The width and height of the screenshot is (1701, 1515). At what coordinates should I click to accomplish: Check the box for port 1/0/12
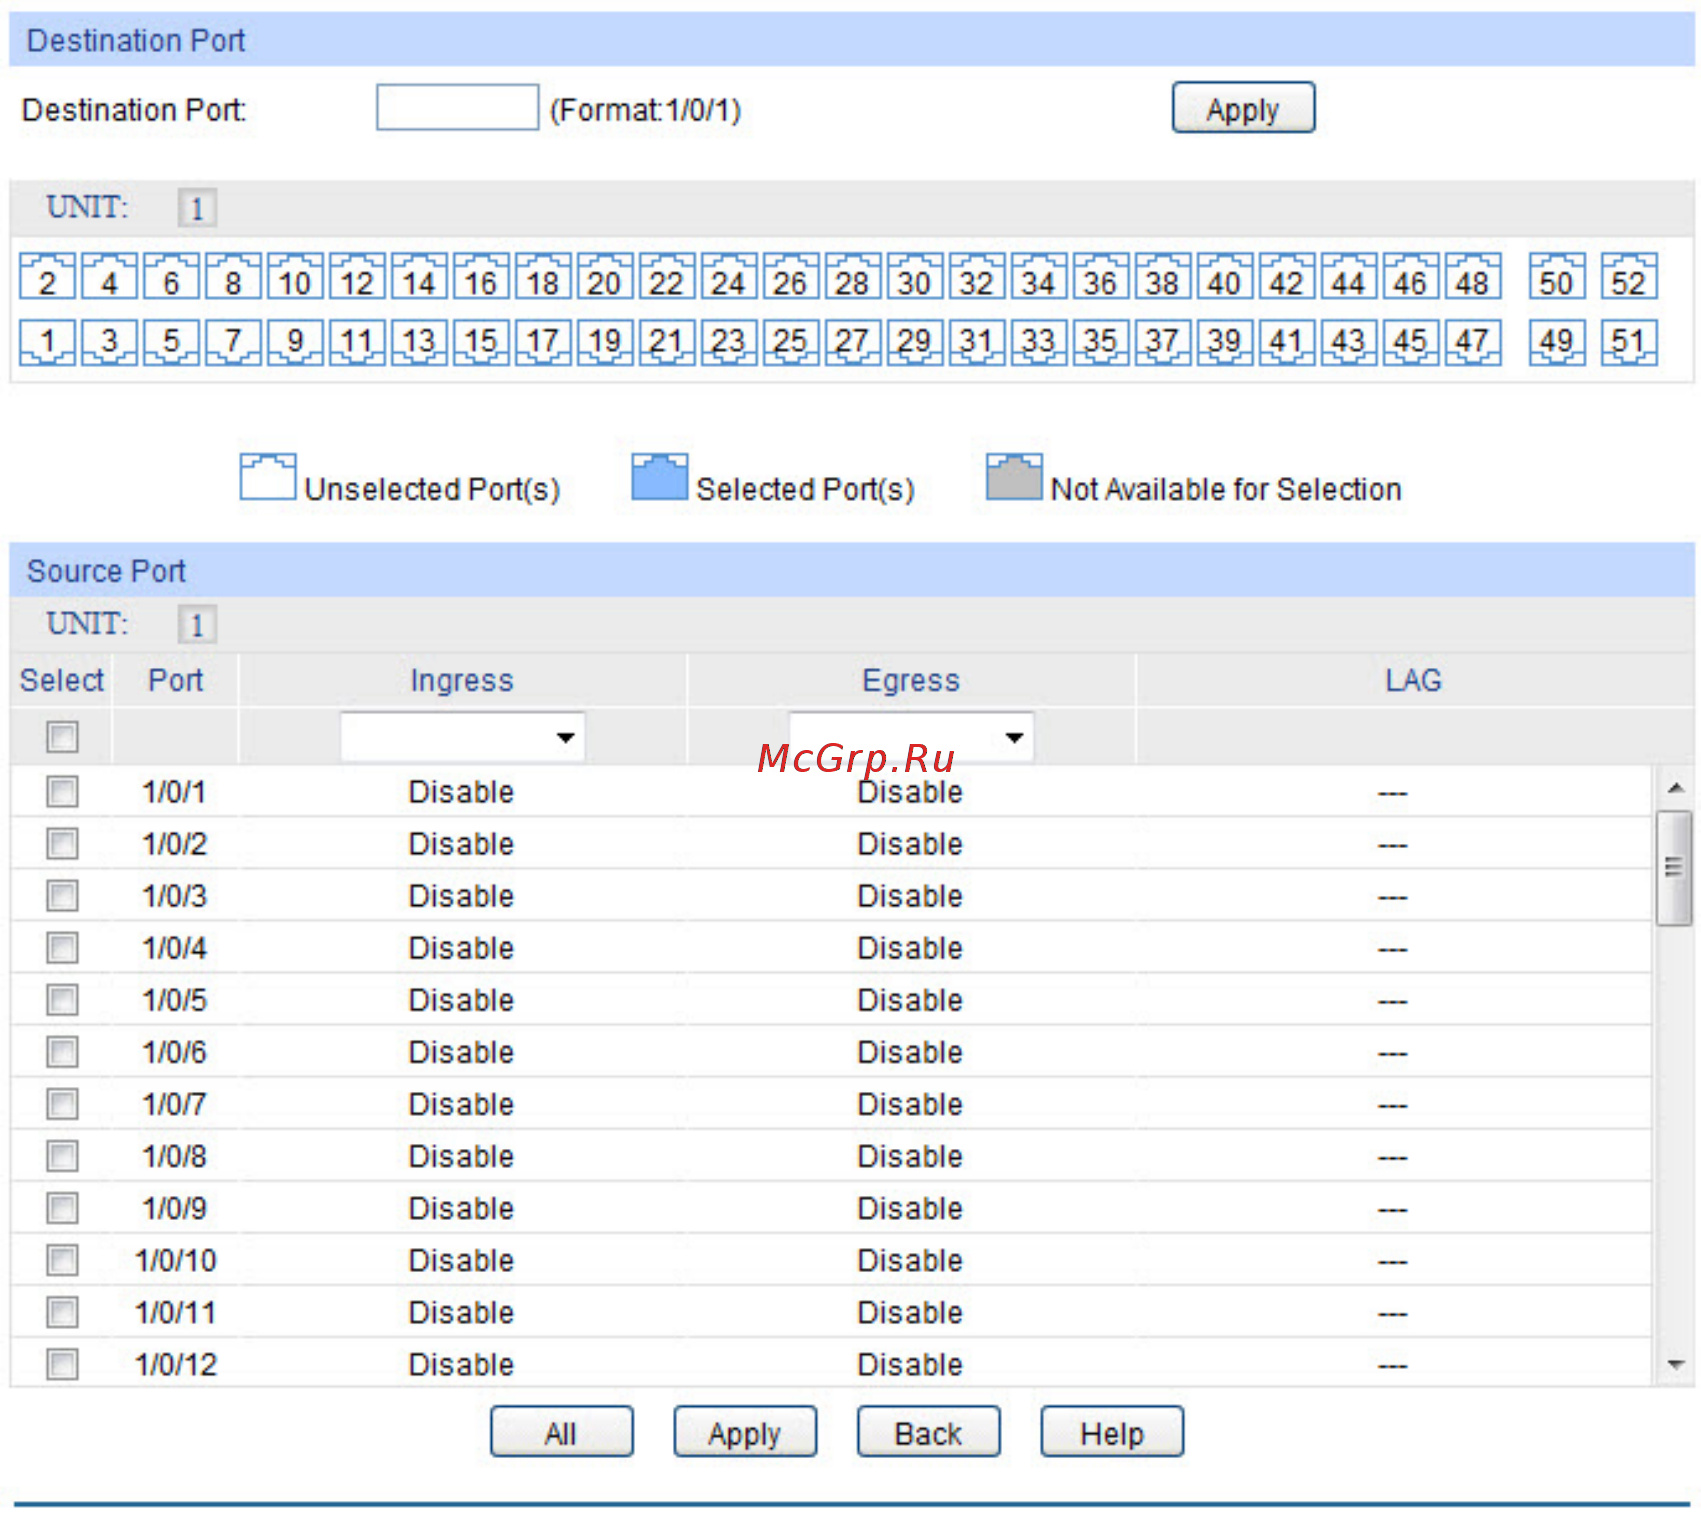click(62, 1363)
